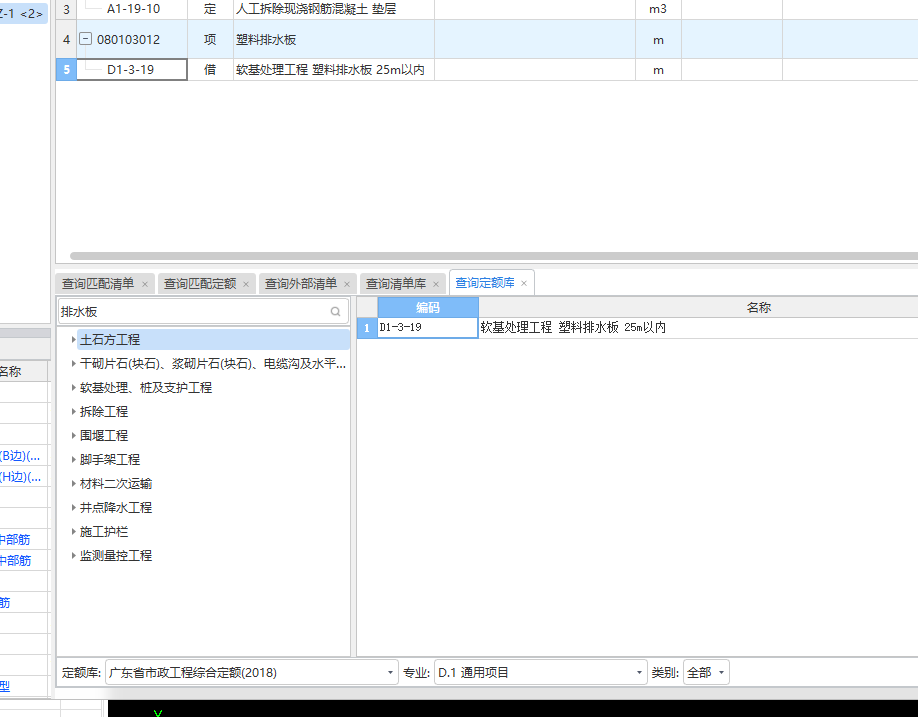Select row number 1 in result table
Screen dimensions: 918x717
[367, 328]
